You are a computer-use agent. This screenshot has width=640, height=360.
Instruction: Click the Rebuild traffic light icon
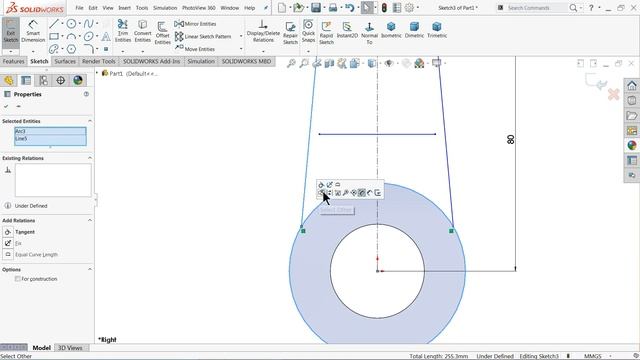point(384,8)
